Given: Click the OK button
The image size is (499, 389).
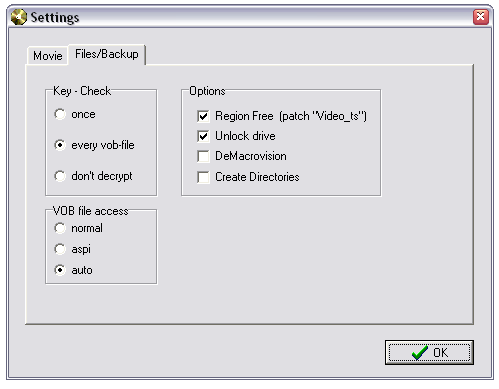Looking at the screenshot, I should tap(429, 353).
